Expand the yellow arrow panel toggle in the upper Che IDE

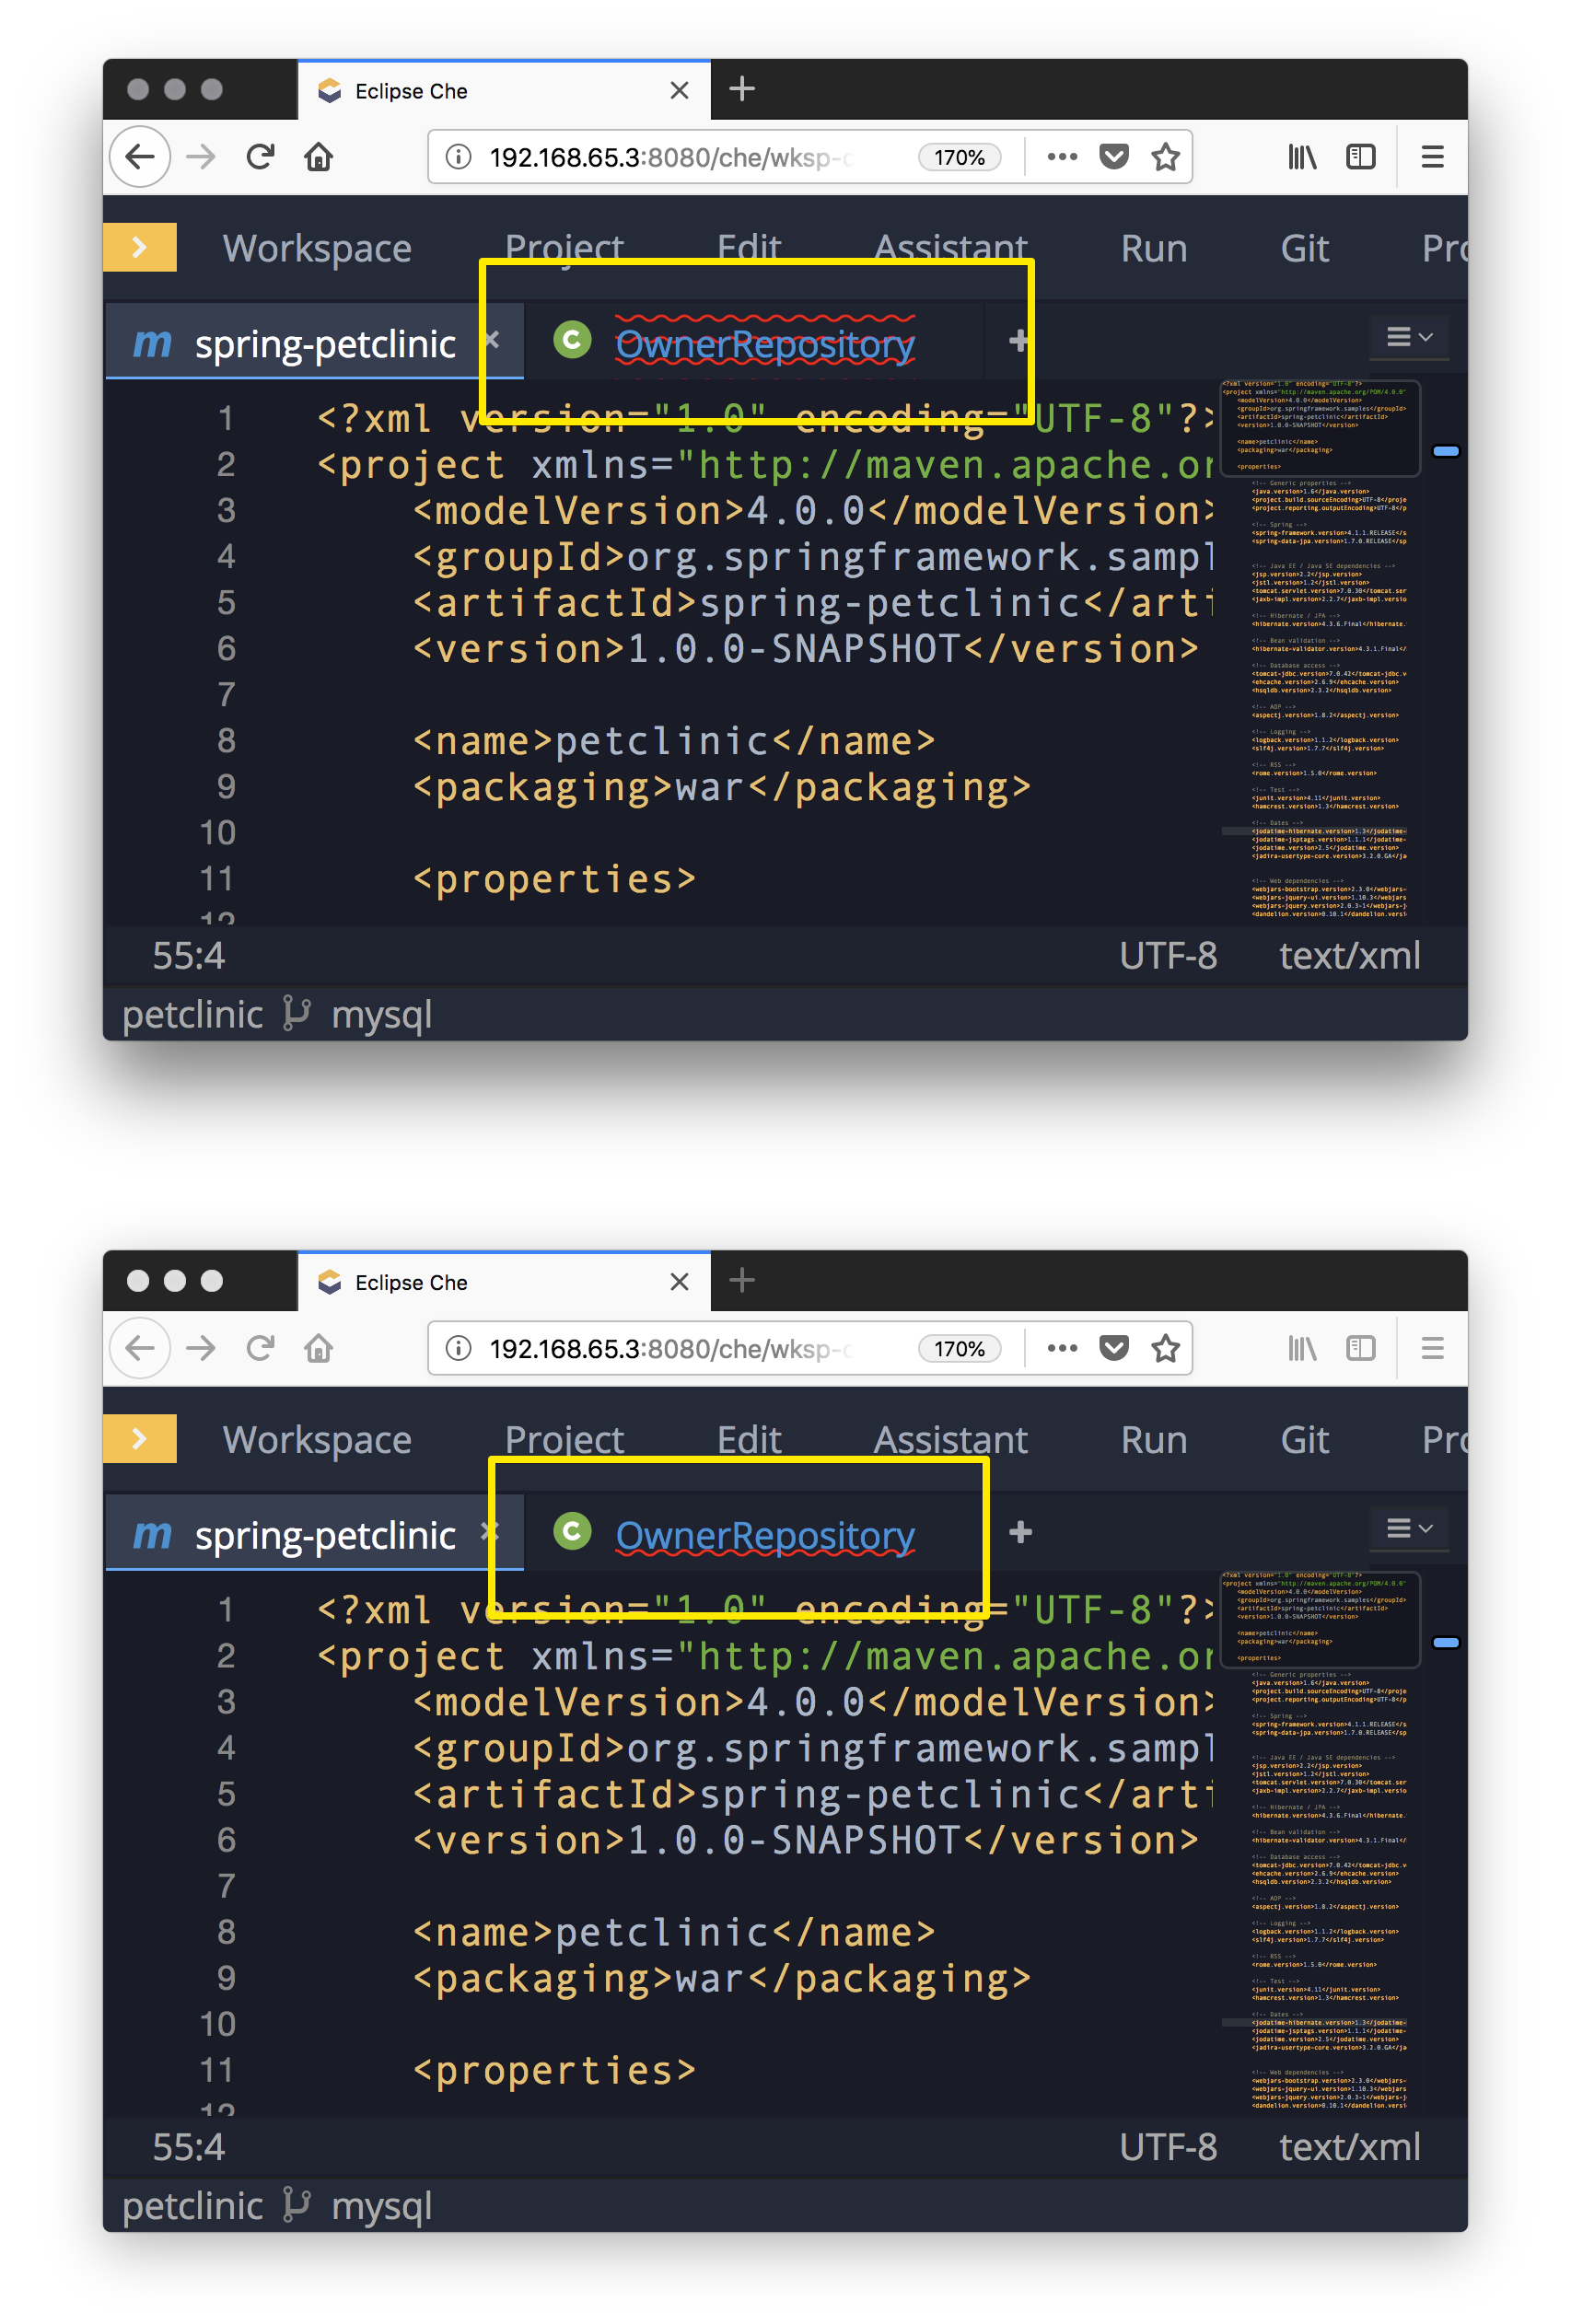140,247
